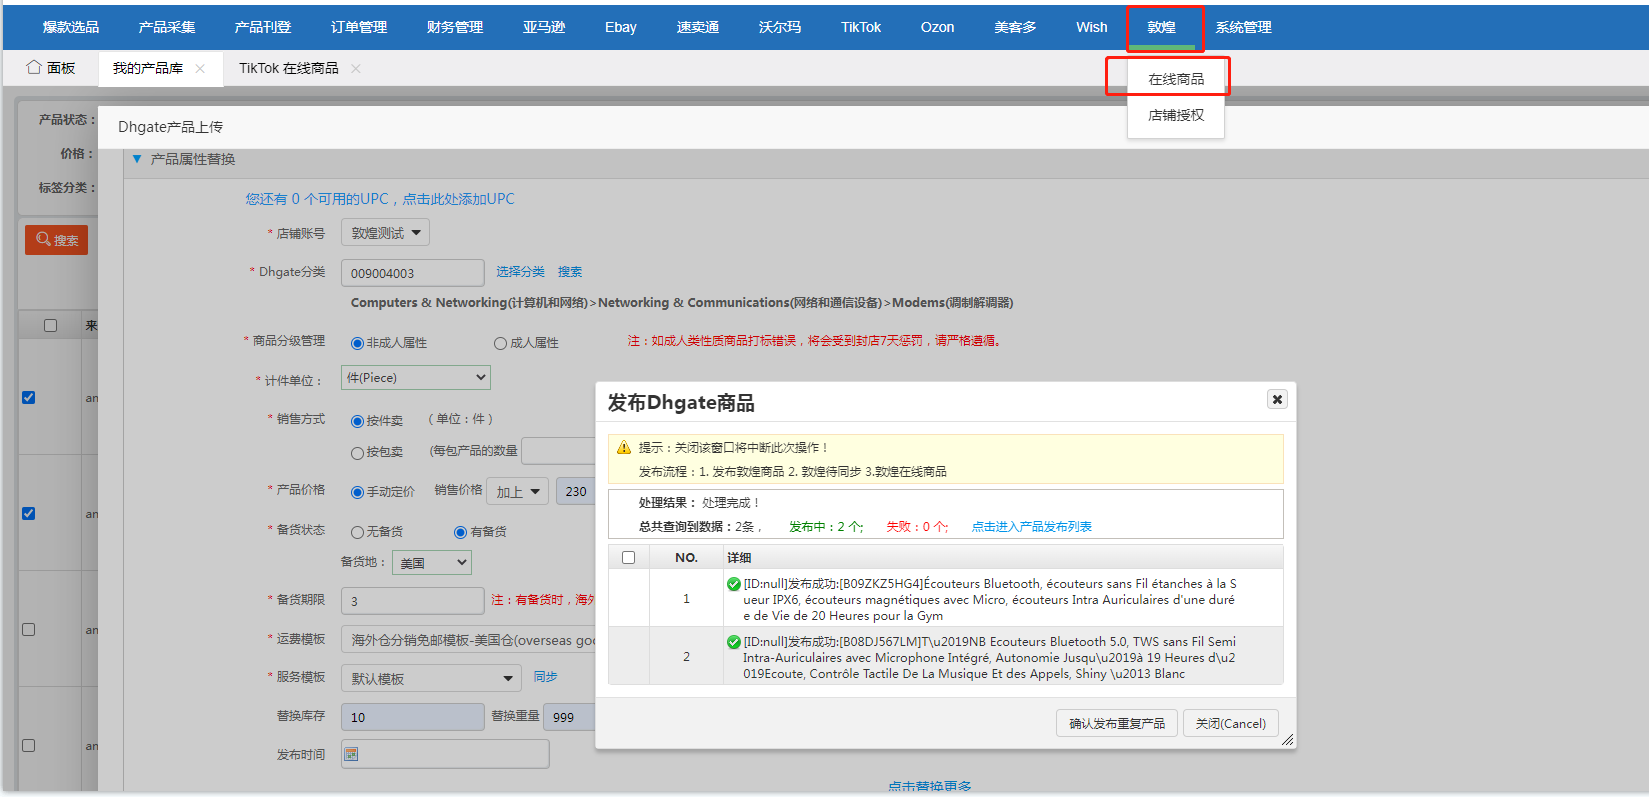Click the 关闭(Cancel) button
Screen dimensions: 1649x797
(x=1231, y=723)
